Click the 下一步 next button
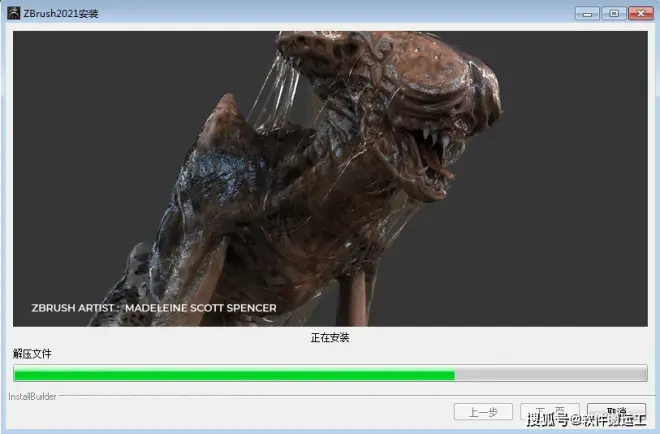This screenshot has height=434, width=660. [550, 412]
